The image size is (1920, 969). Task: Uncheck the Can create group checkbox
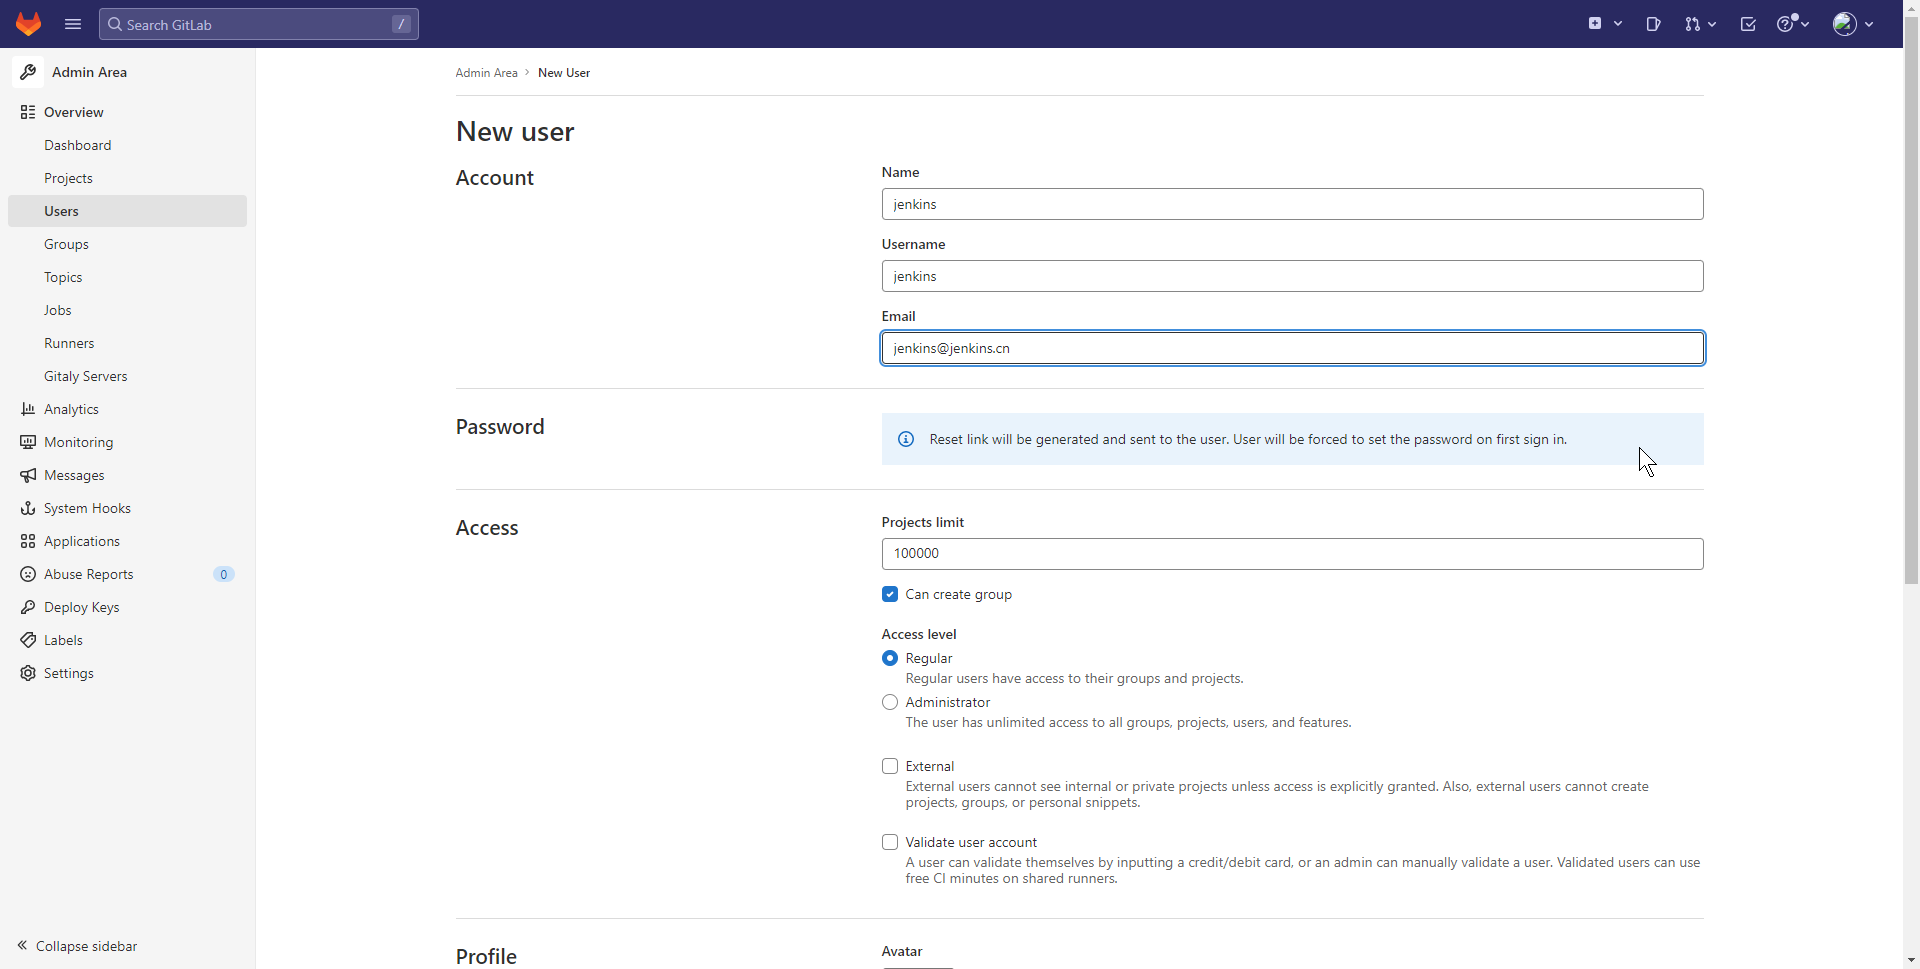(890, 594)
